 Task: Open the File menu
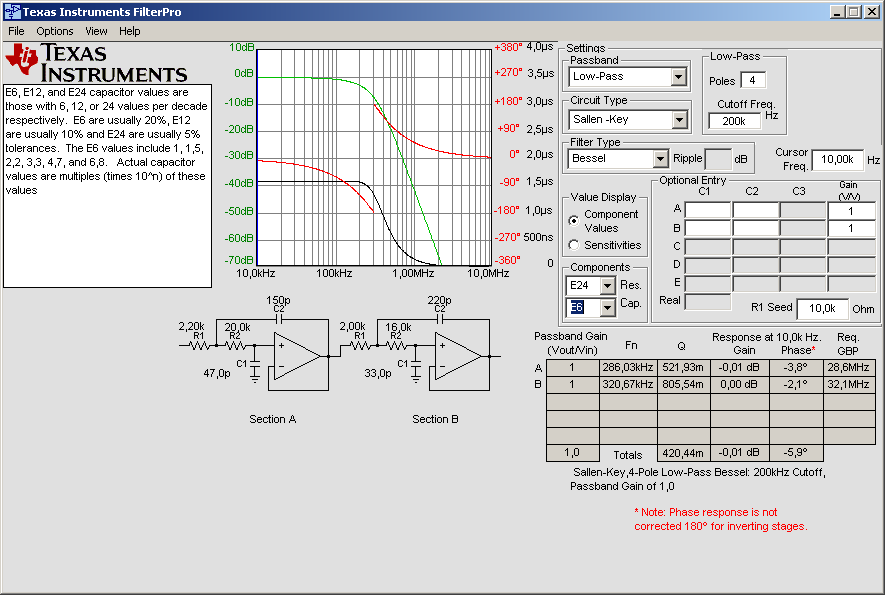click(x=16, y=31)
